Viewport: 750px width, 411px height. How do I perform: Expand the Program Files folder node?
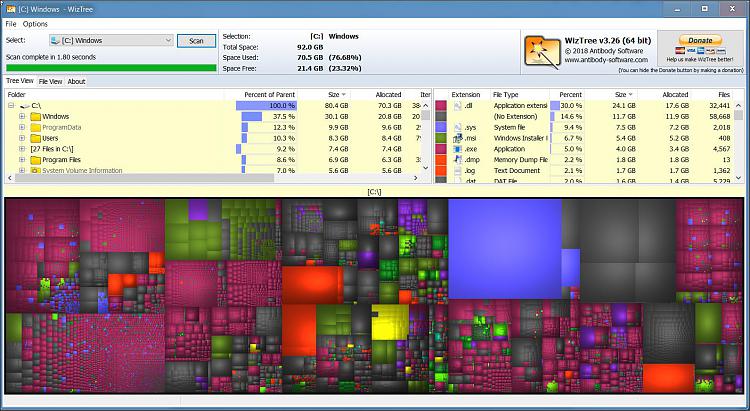click(22, 160)
